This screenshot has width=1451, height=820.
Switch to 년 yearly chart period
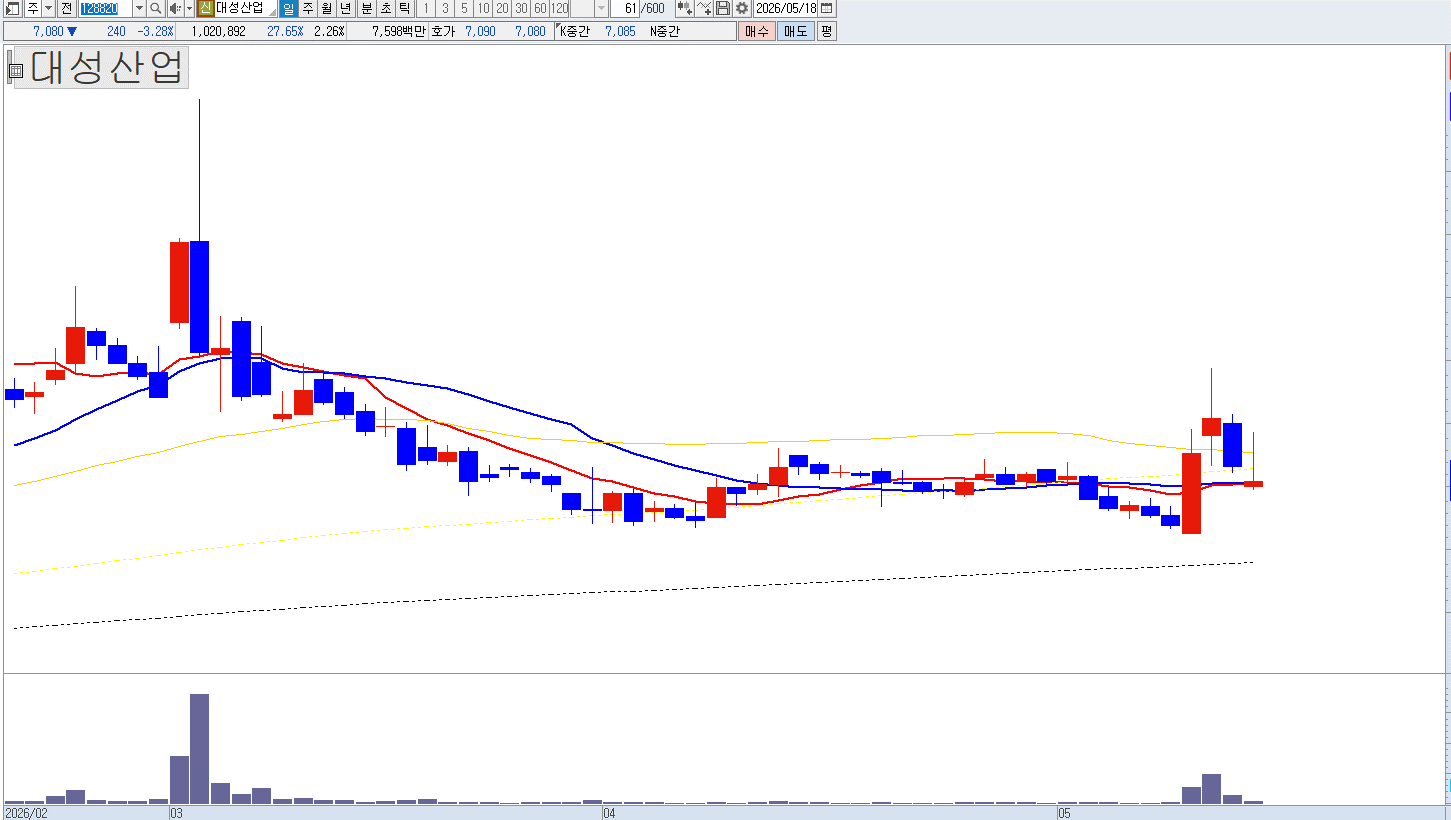pyautogui.click(x=346, y=8)
